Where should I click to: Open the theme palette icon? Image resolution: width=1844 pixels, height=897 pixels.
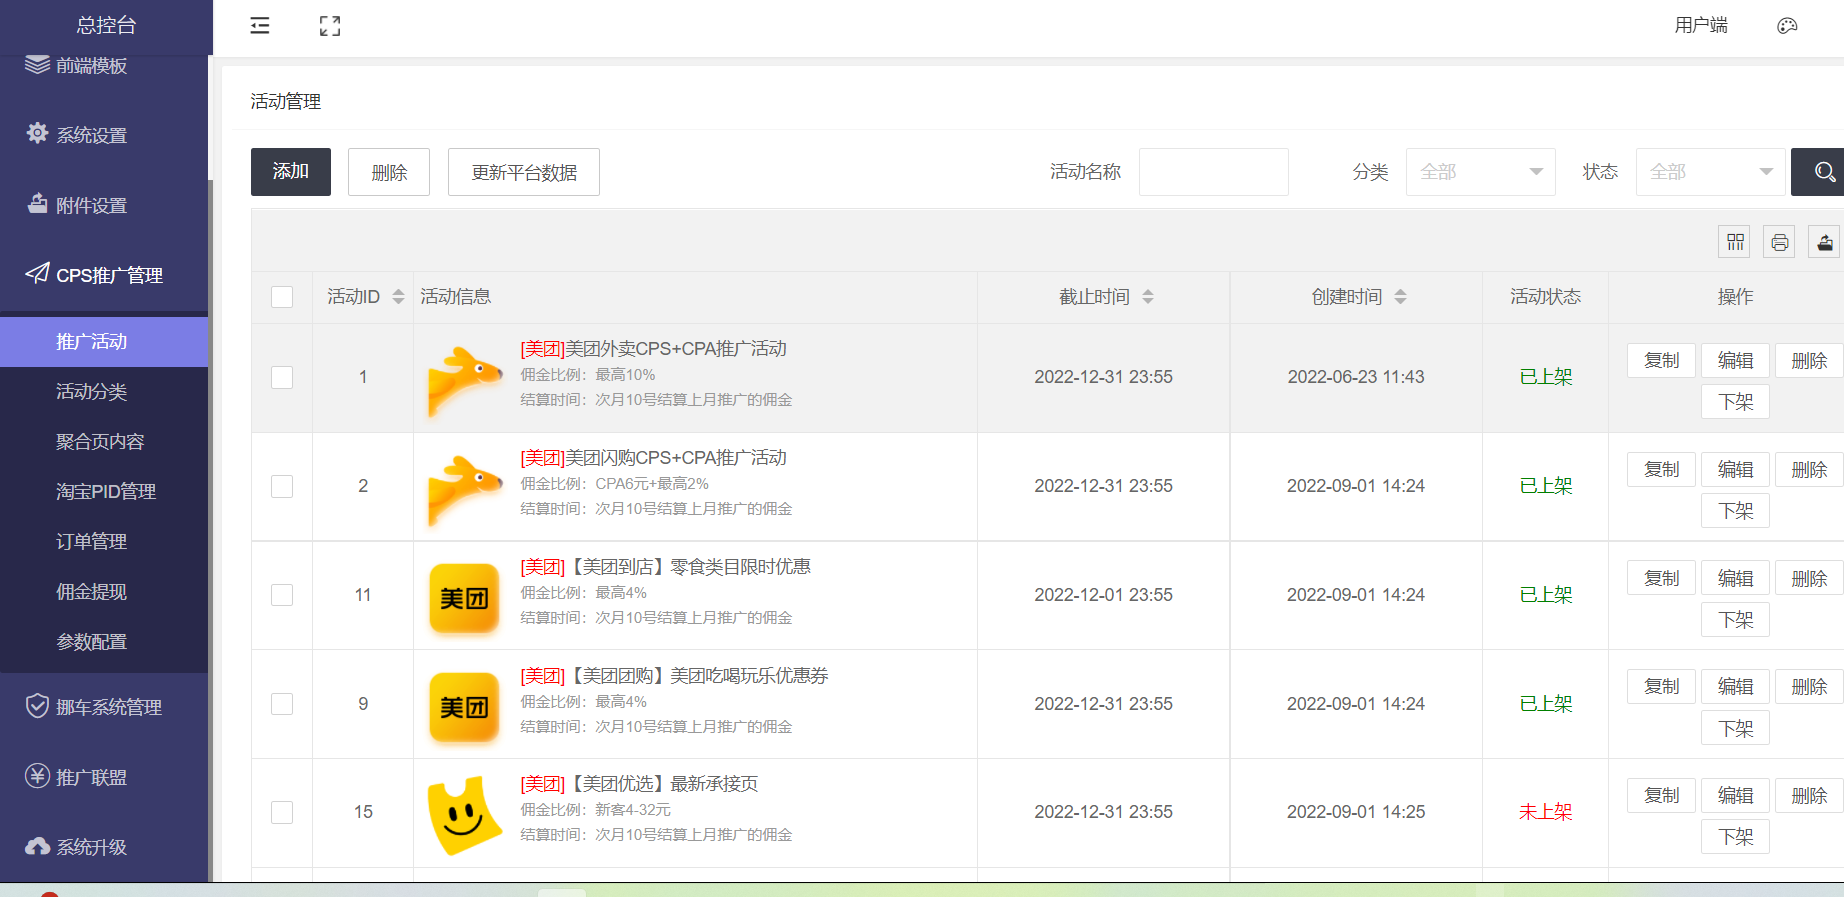coord(1787,26)
